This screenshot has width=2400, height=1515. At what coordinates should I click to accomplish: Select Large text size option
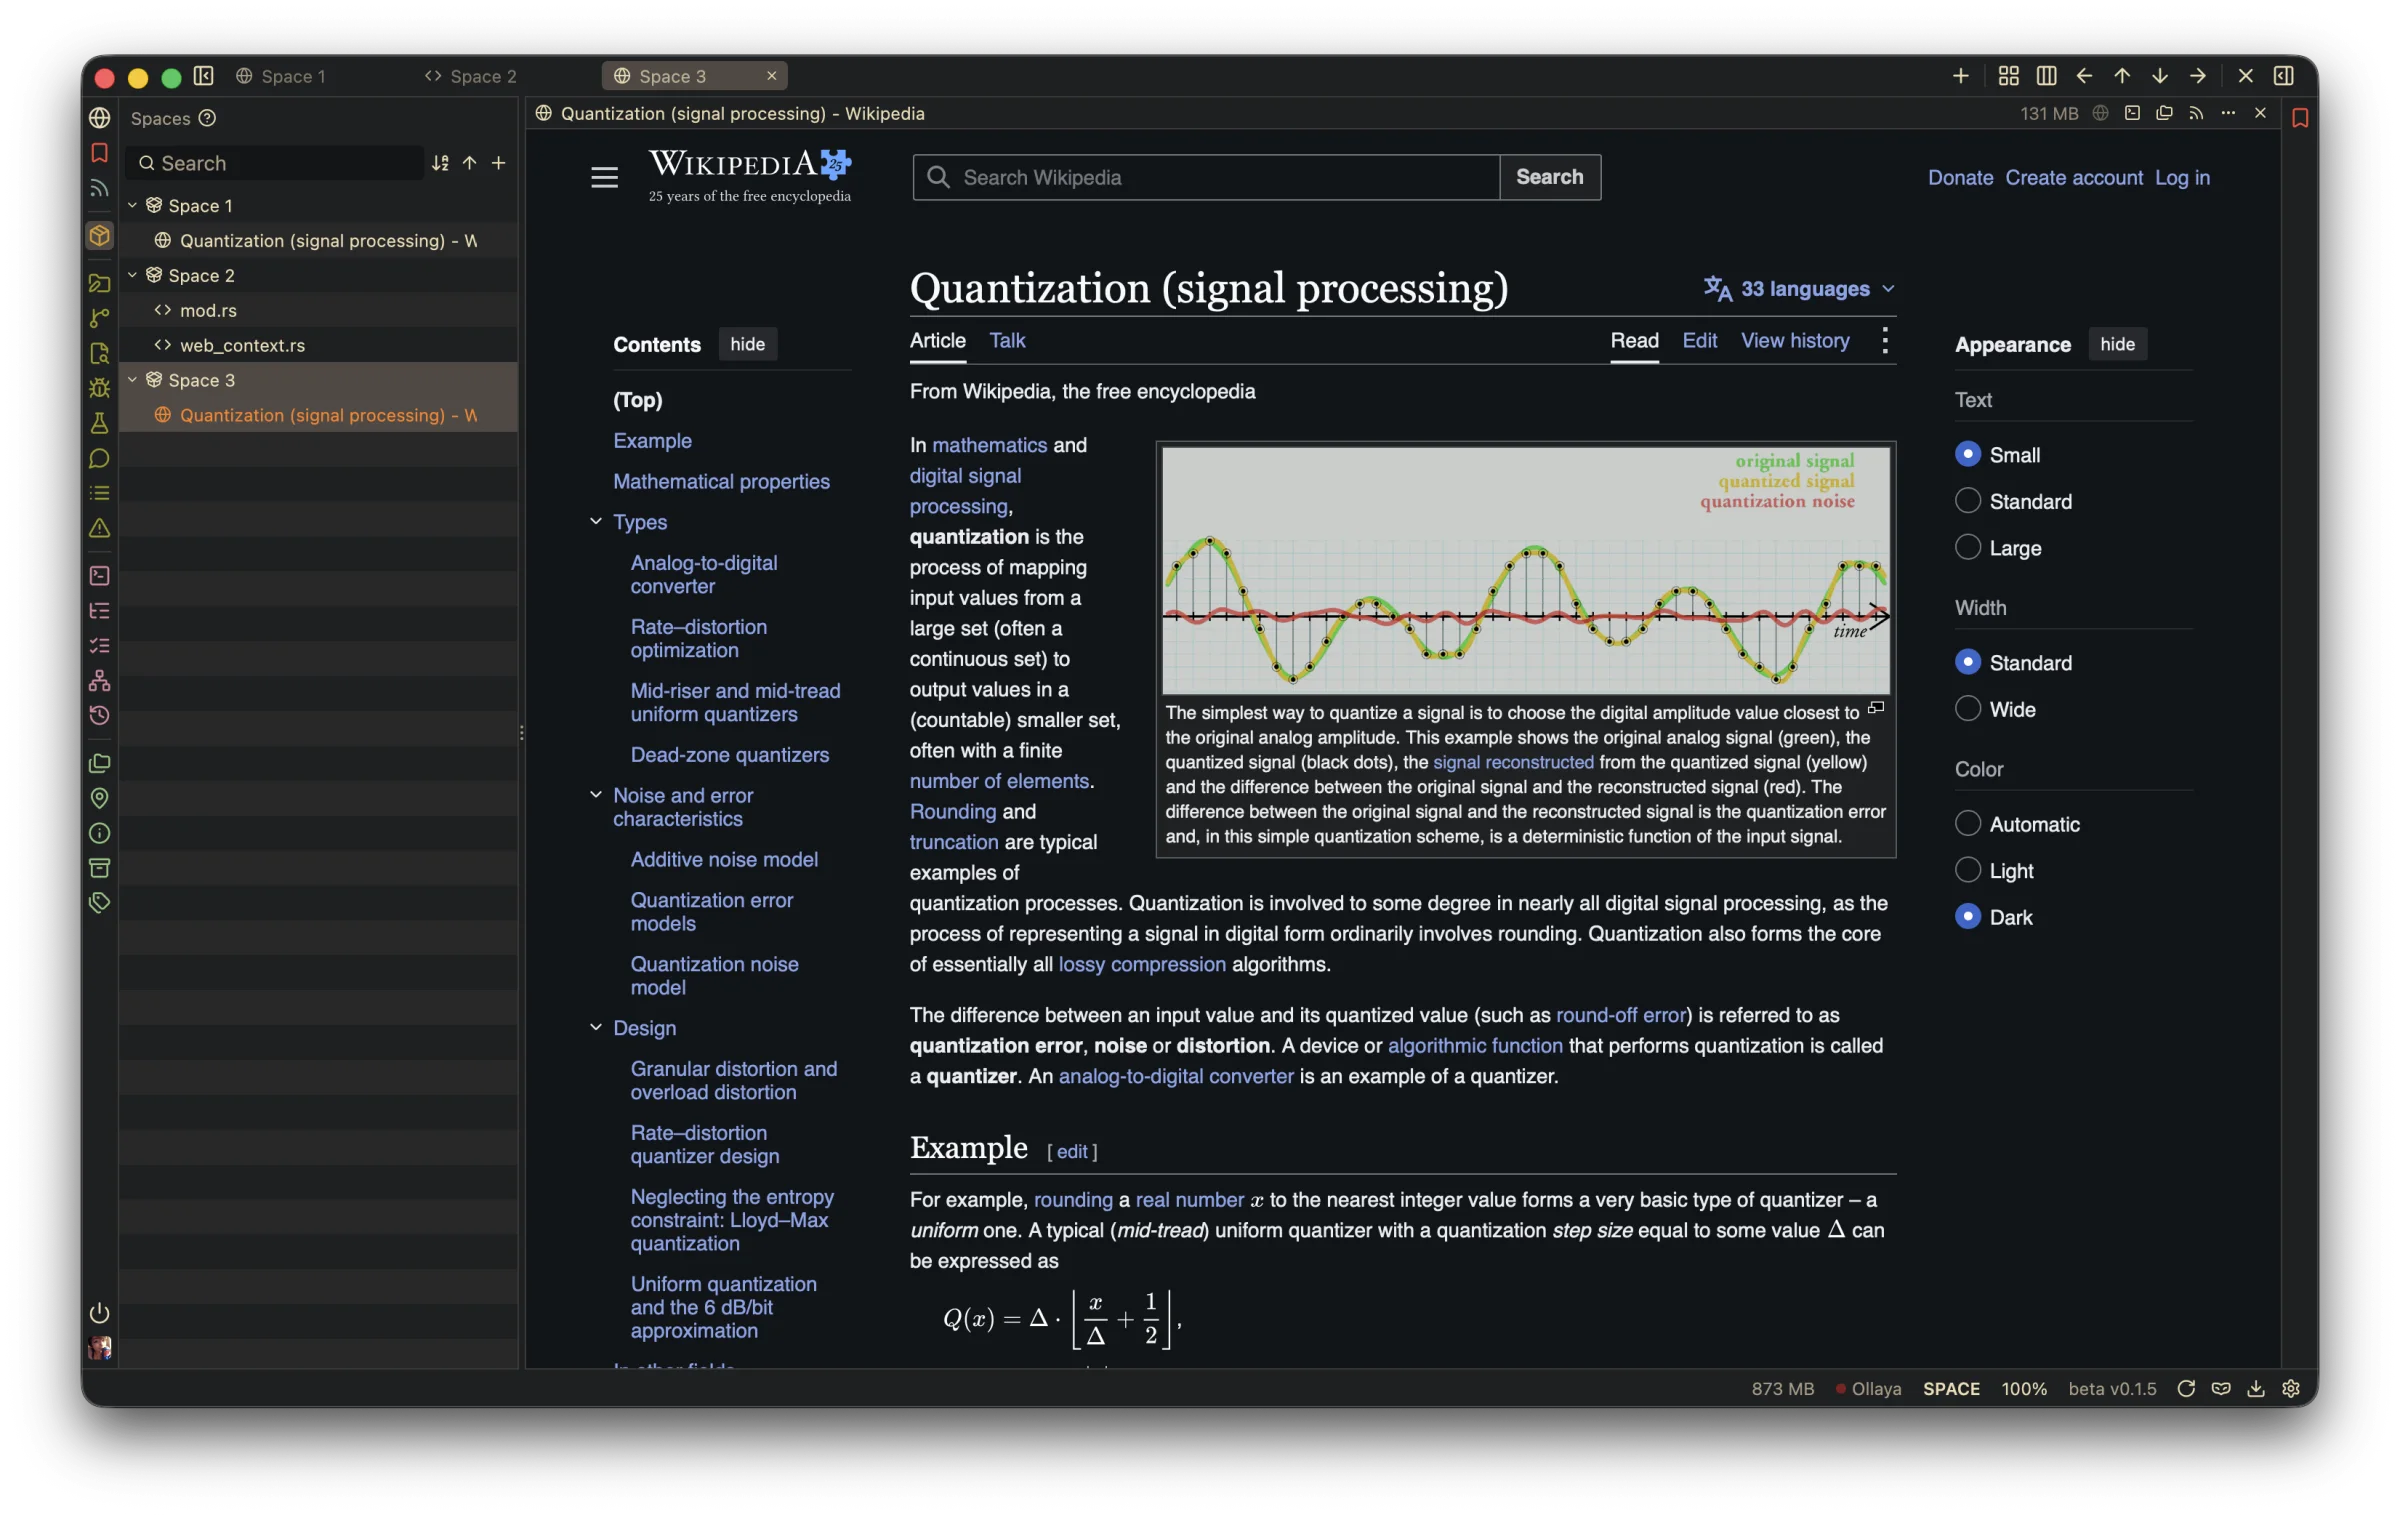pos(1967,548)
